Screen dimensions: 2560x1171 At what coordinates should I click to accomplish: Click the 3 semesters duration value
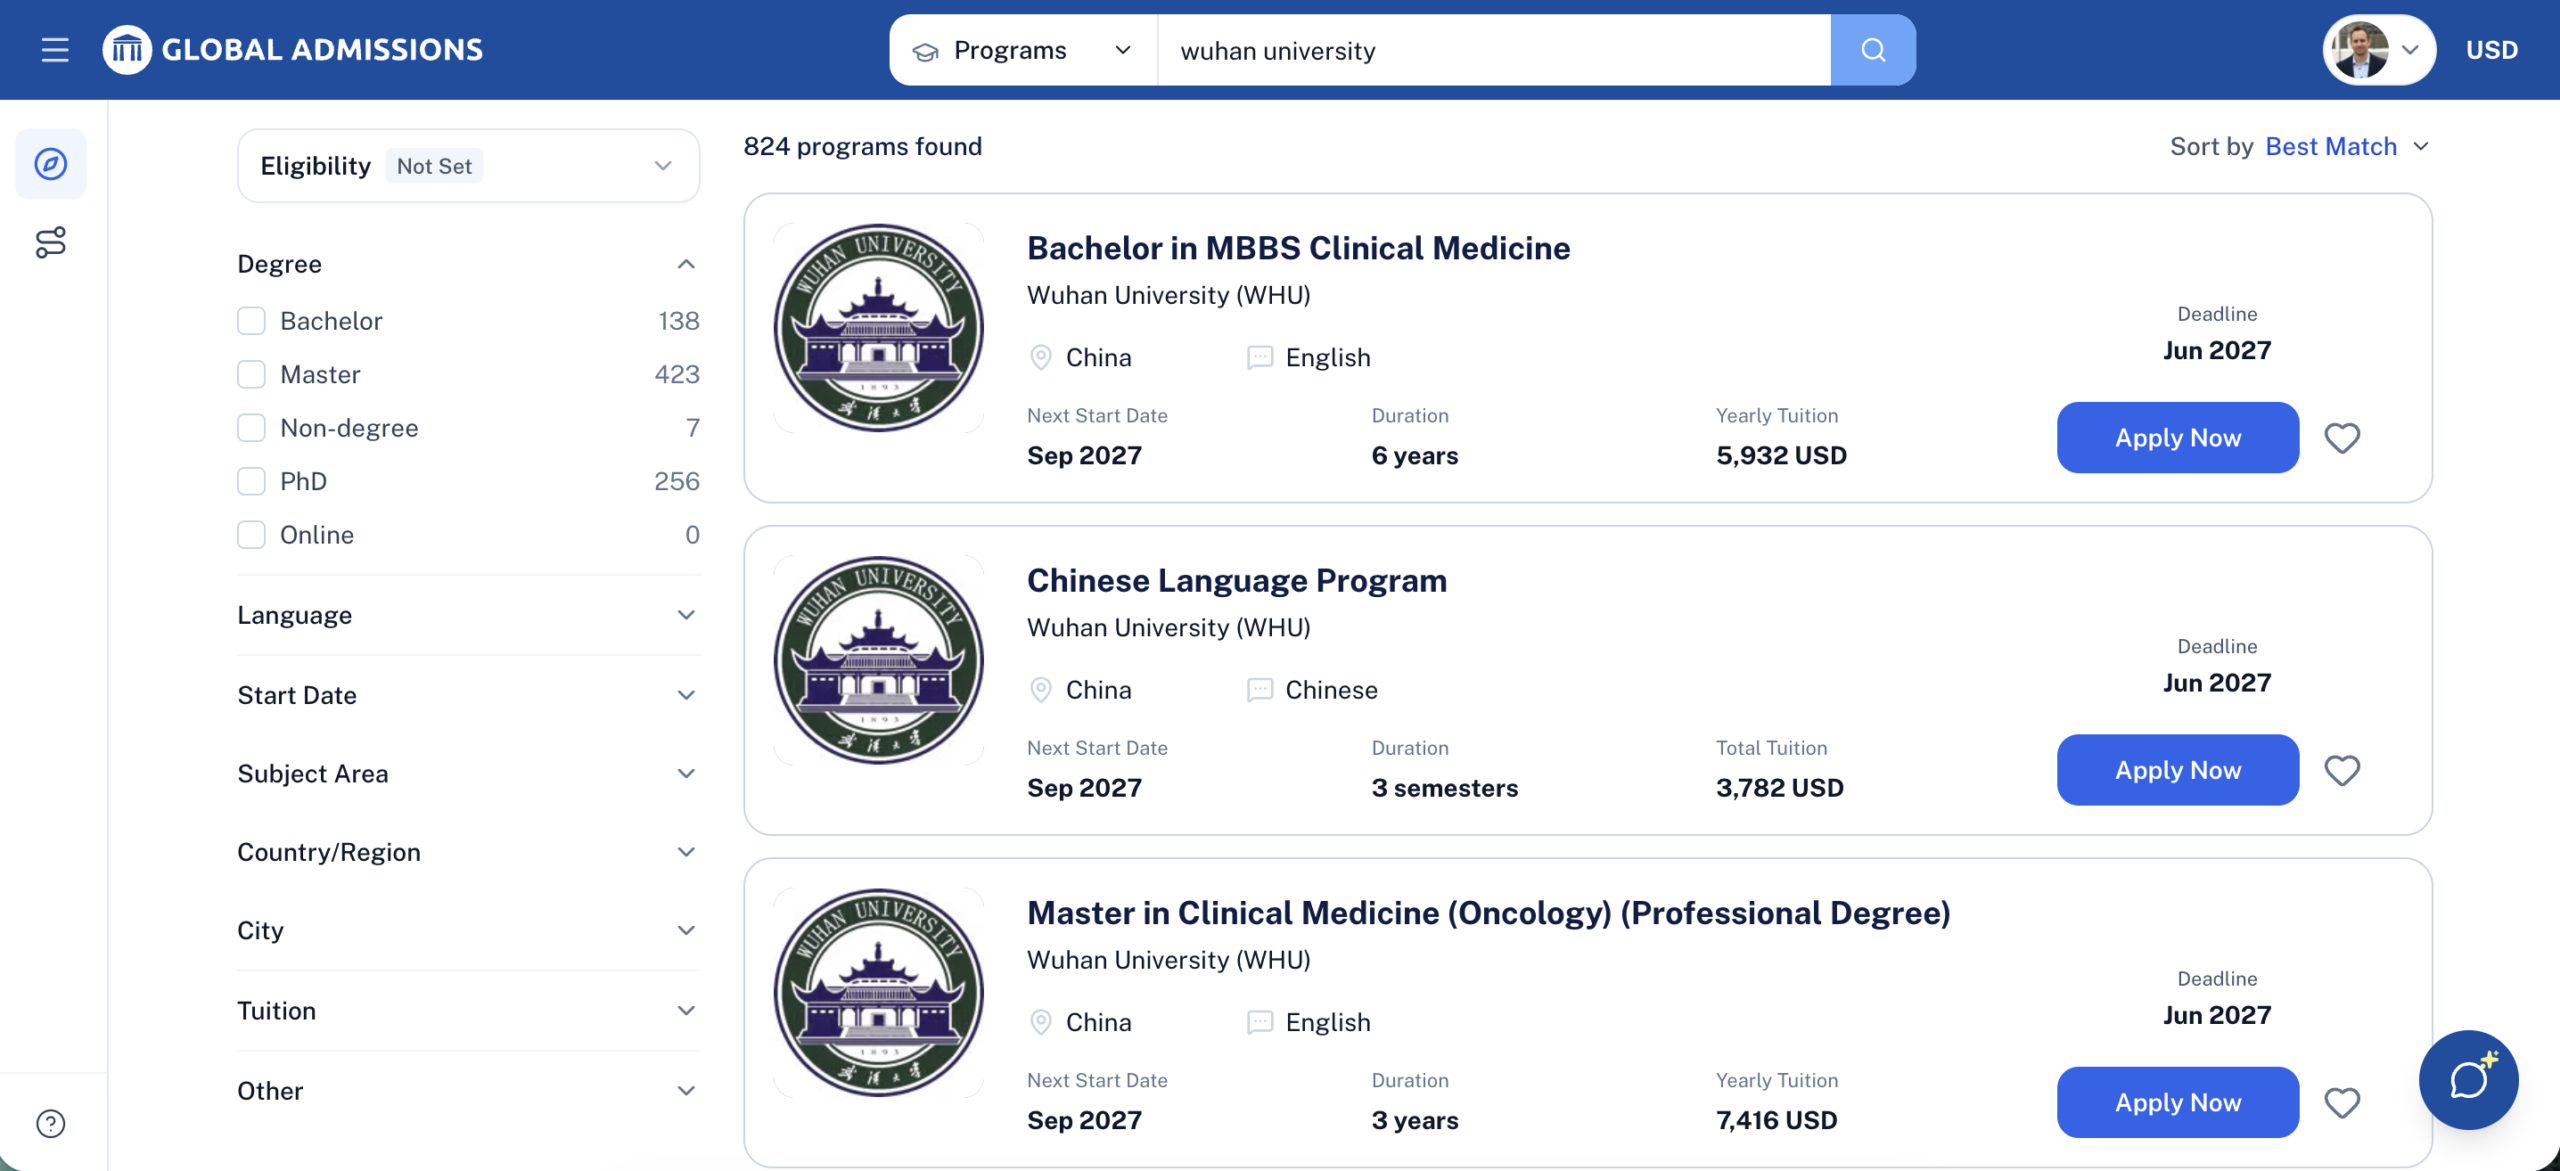pyautogui.click(x=1444, y=788)
